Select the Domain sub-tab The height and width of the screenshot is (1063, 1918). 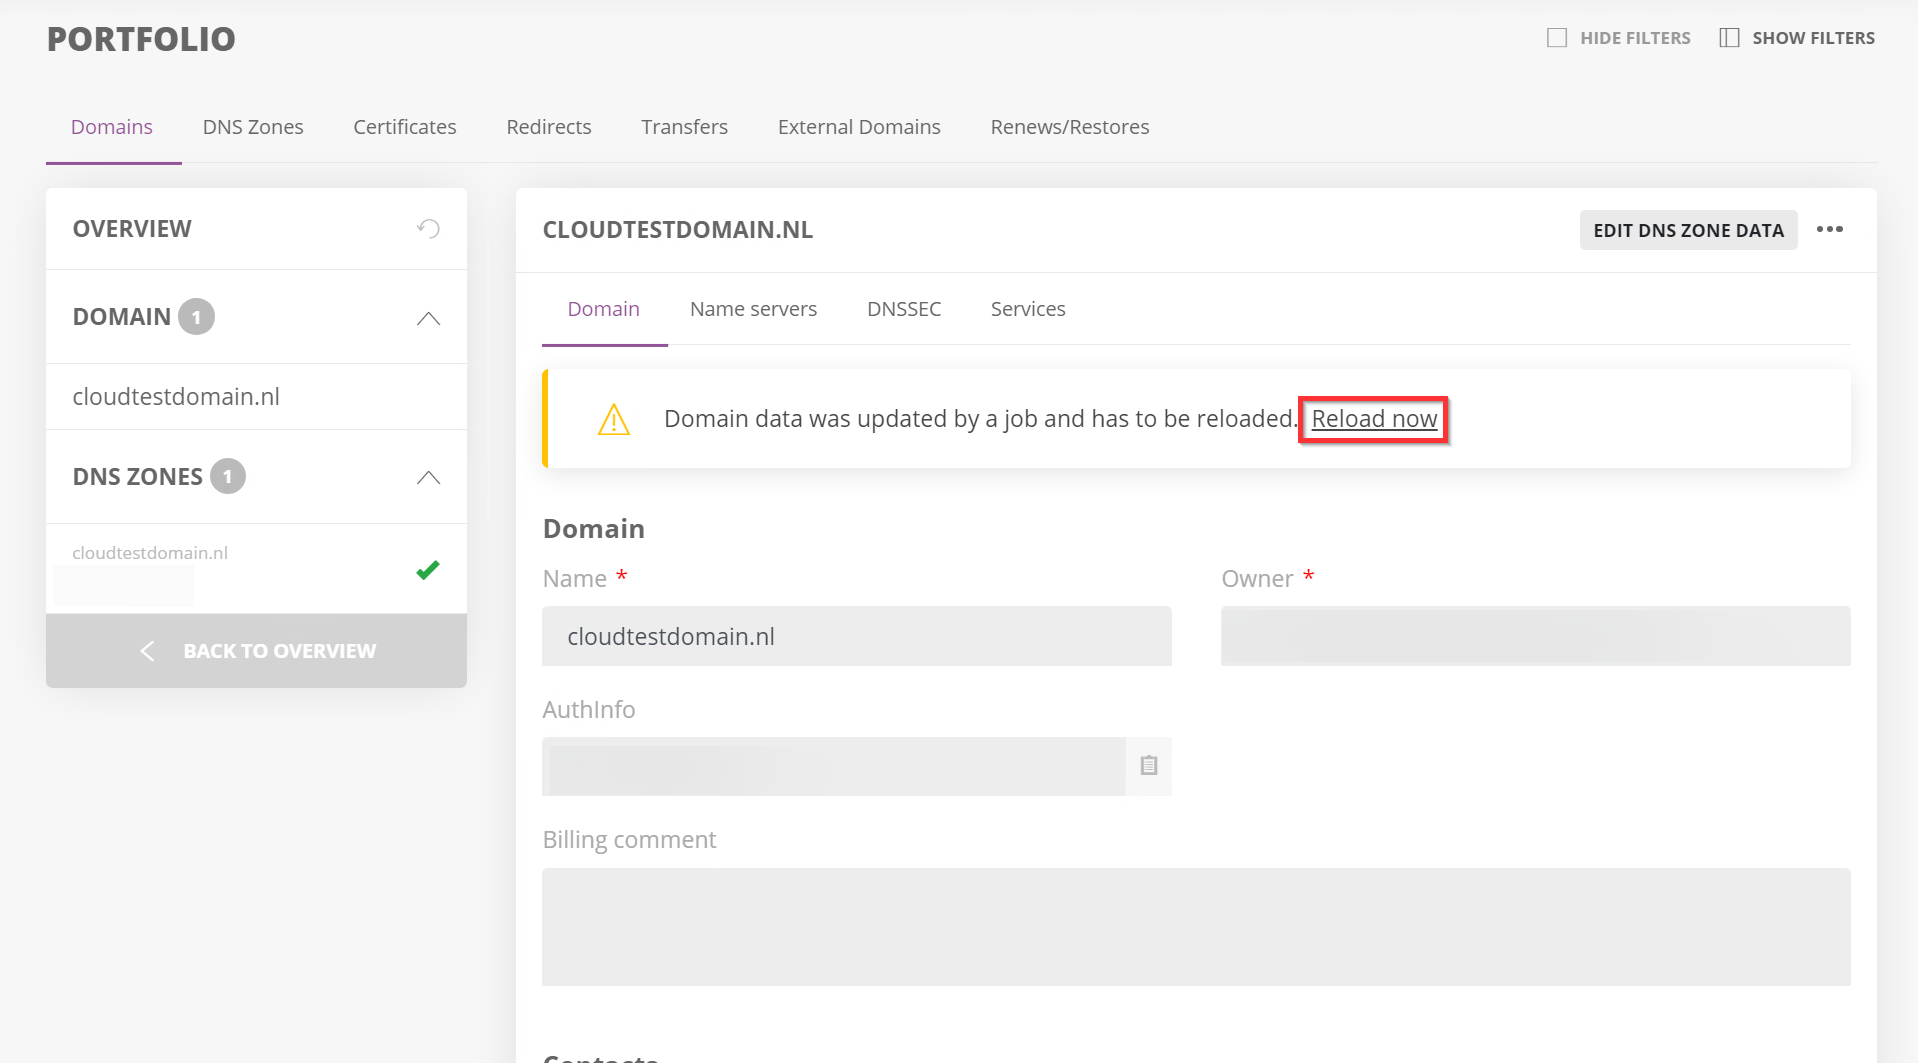tap(604, 309)
